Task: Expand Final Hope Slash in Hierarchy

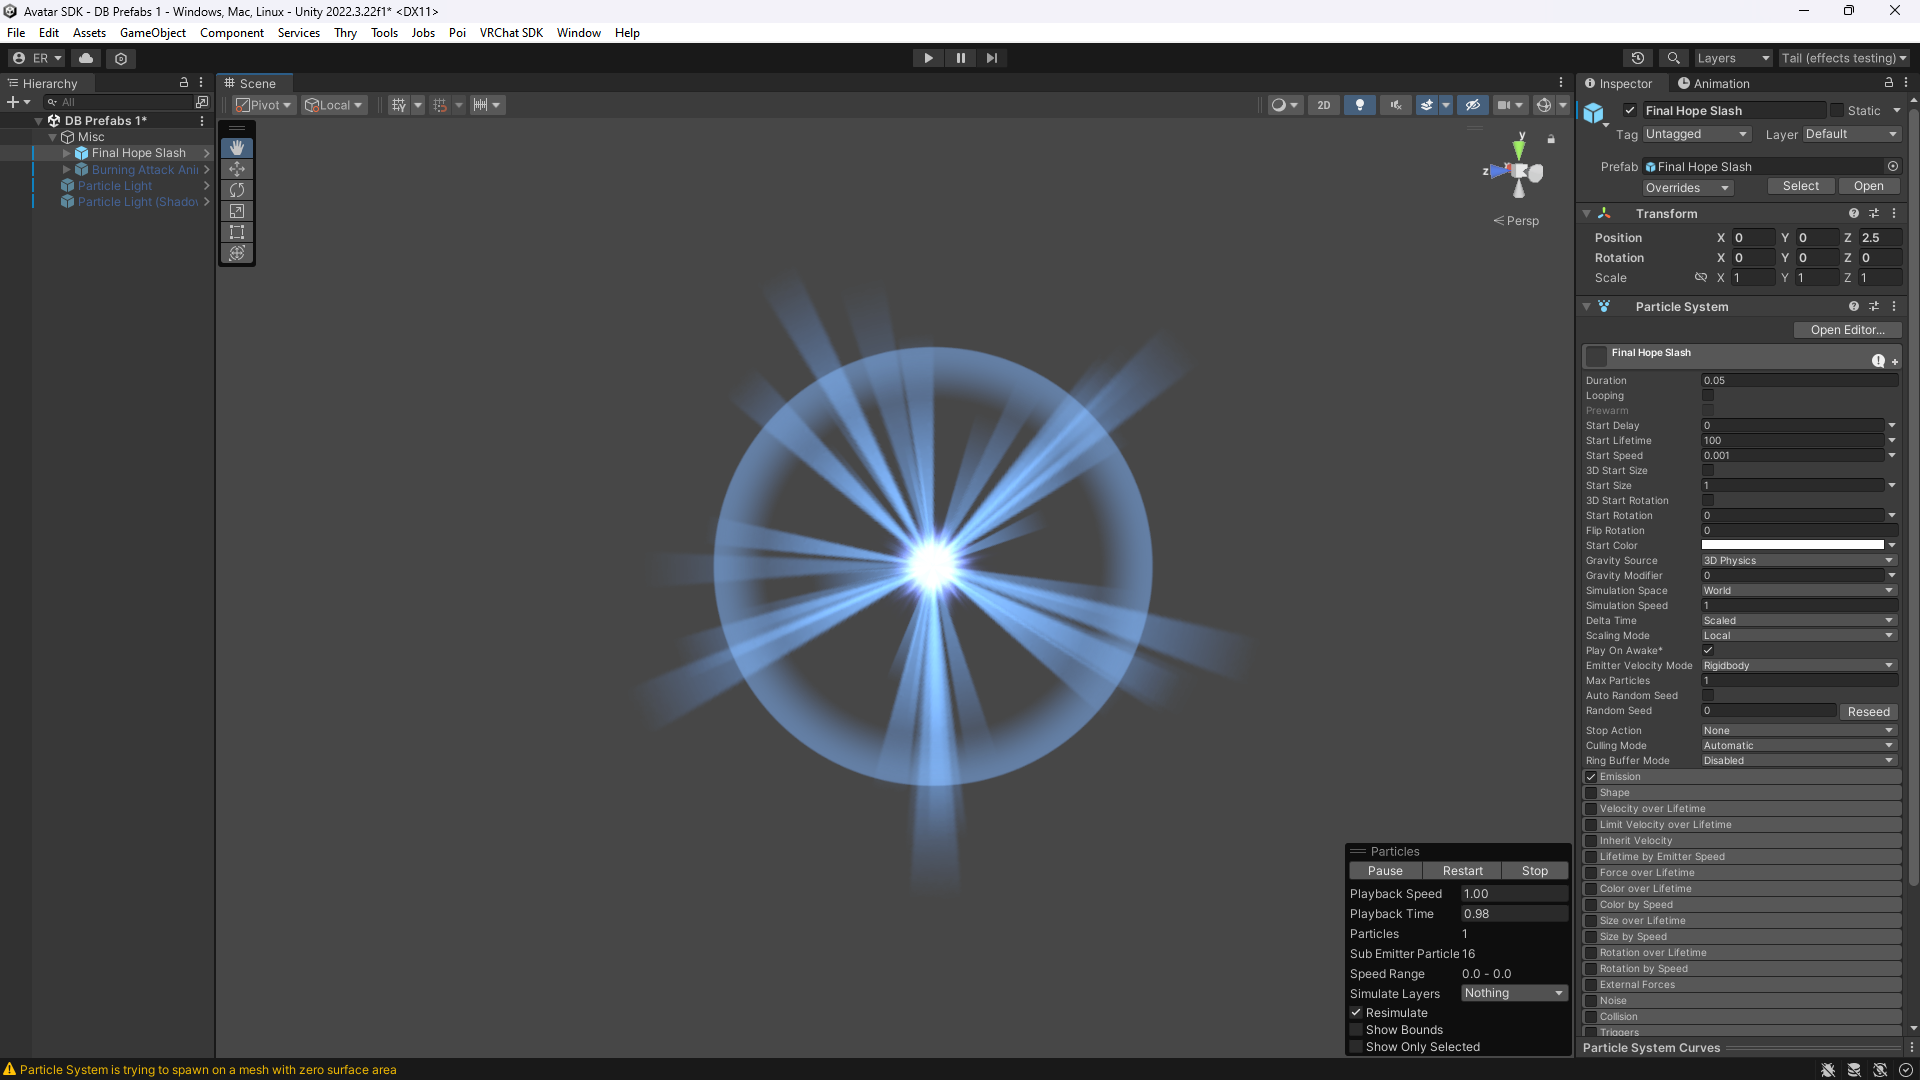Action: [x=67, y=153]
